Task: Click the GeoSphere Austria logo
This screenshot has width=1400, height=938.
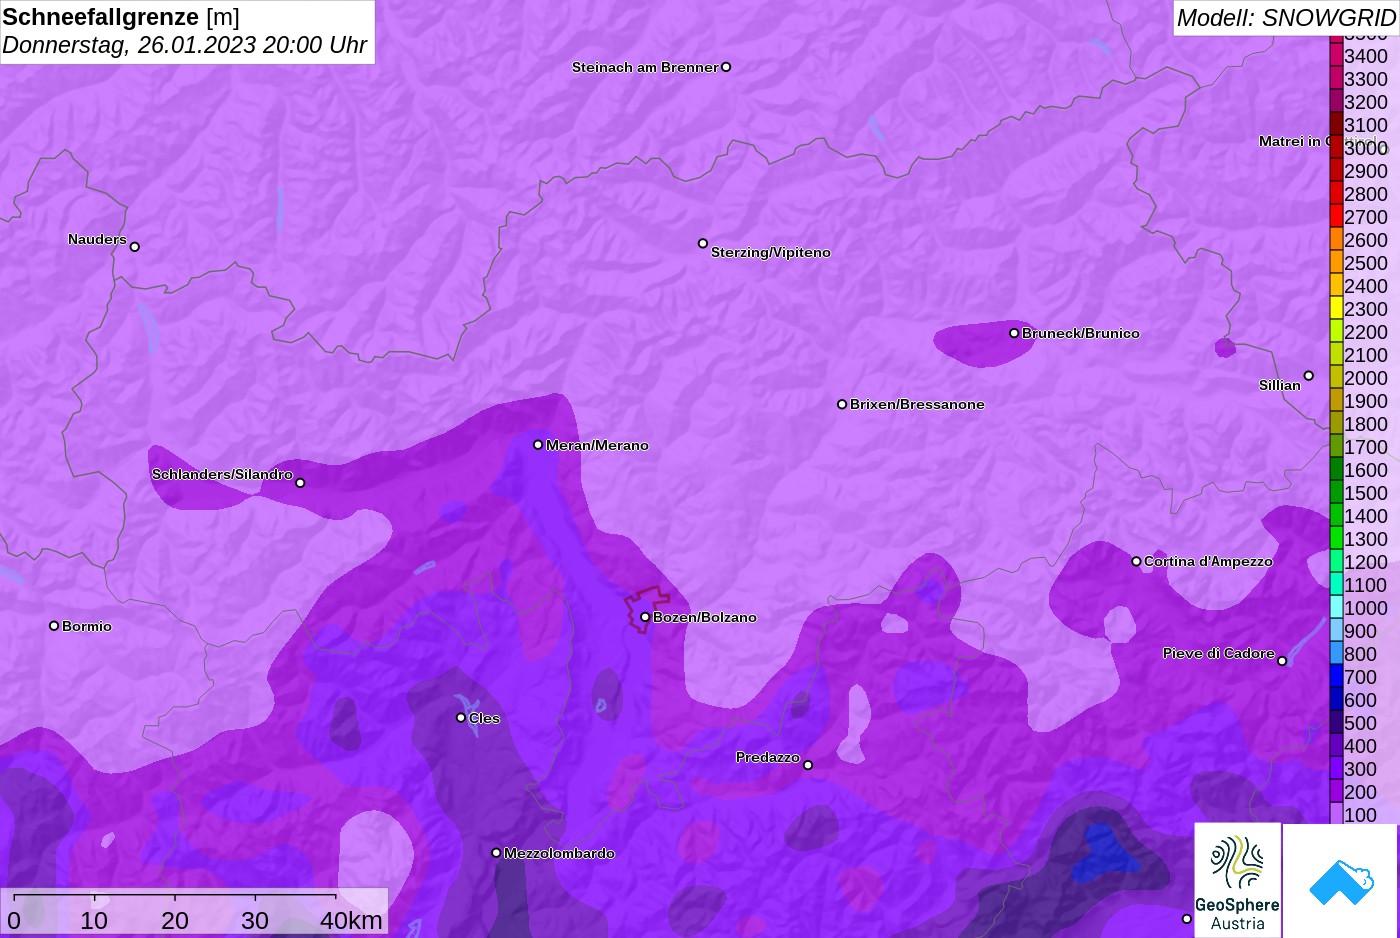Action: pyautogui.click(x=1238, y=880)
